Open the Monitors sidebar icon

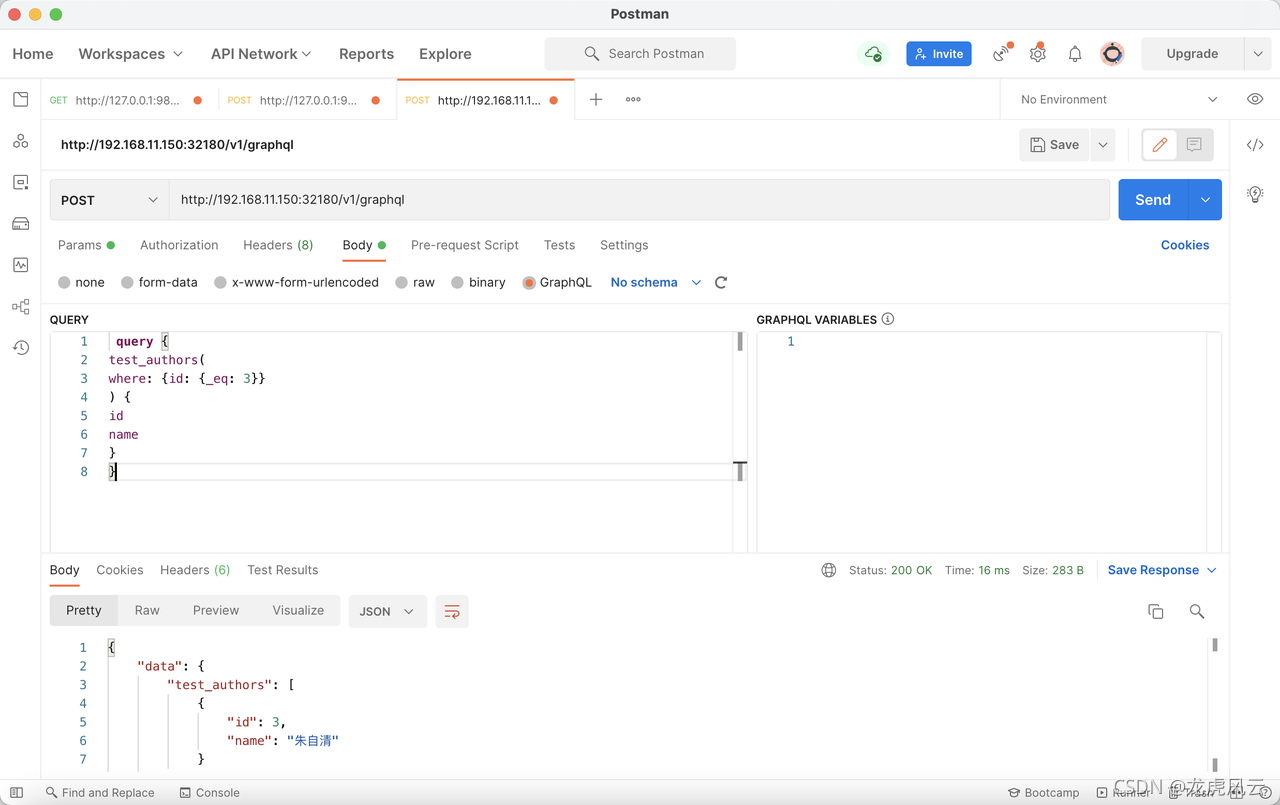(x=21, y=265)
